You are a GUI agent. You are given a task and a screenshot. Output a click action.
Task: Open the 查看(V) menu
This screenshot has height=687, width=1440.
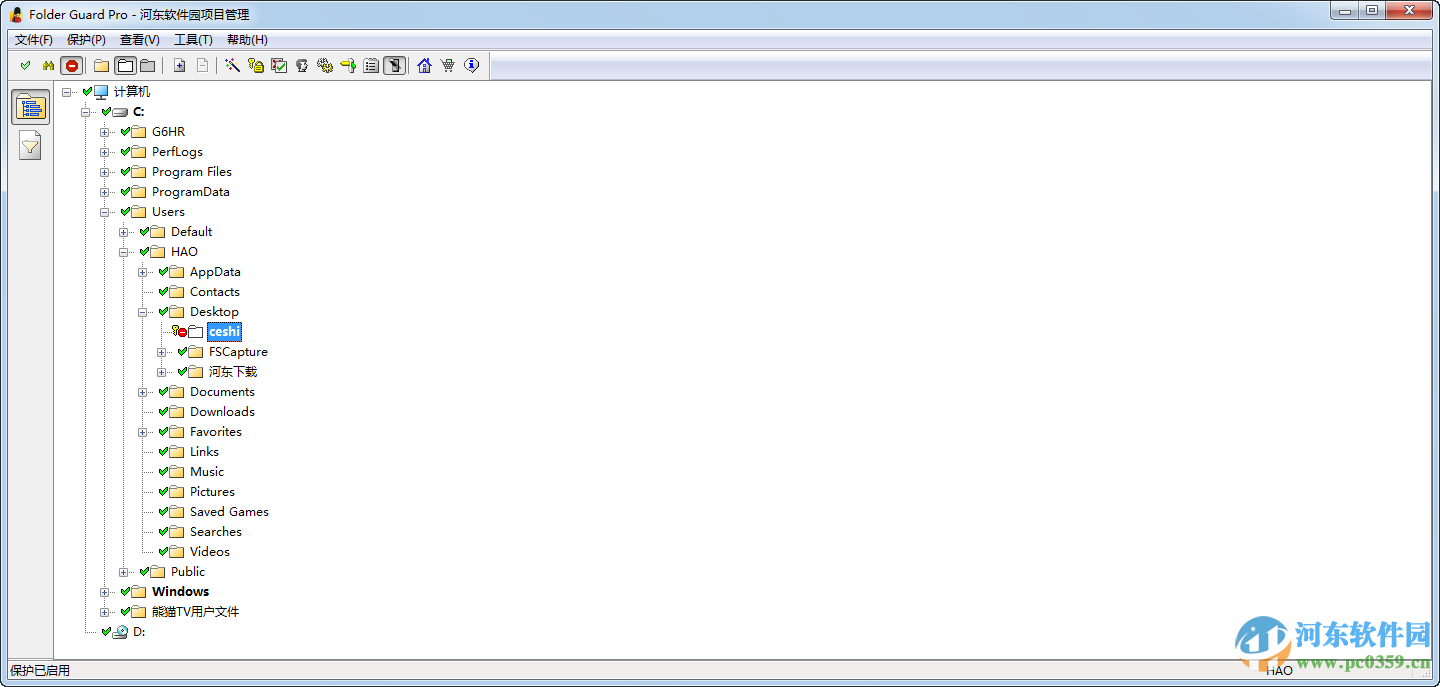140,40
